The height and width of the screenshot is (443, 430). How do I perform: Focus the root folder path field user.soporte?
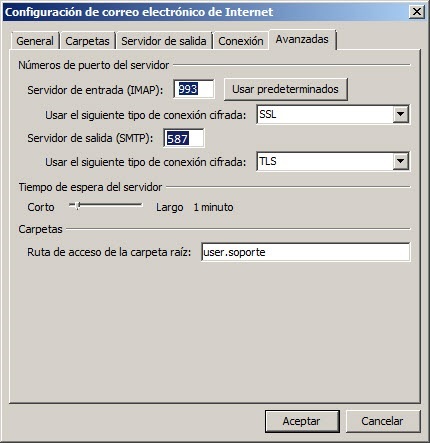click(x=306, y=252)
